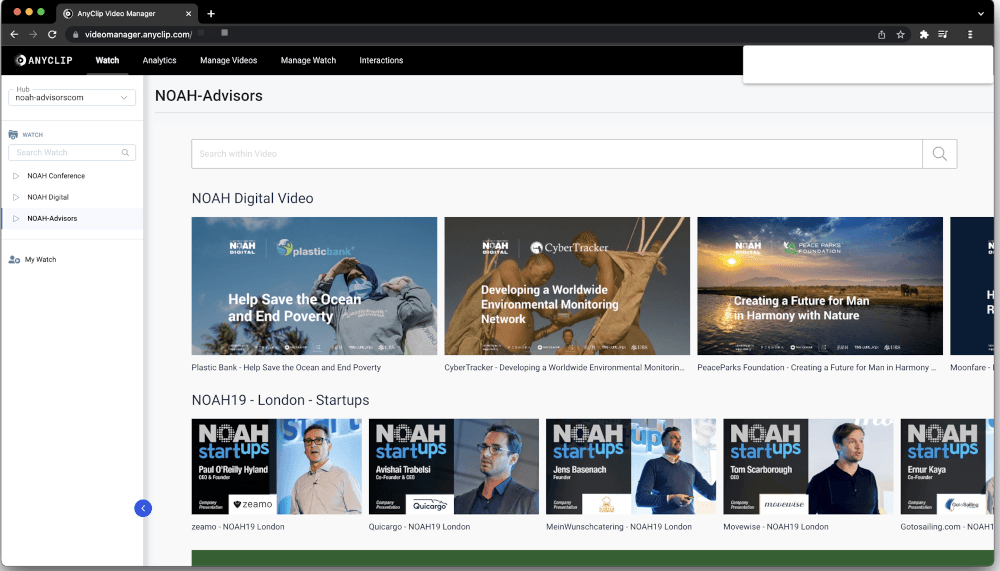Select NOAH Digital in sidebar
This screenshot has height=571, width=1000.
pyautogui.click(x=48, y=197)
